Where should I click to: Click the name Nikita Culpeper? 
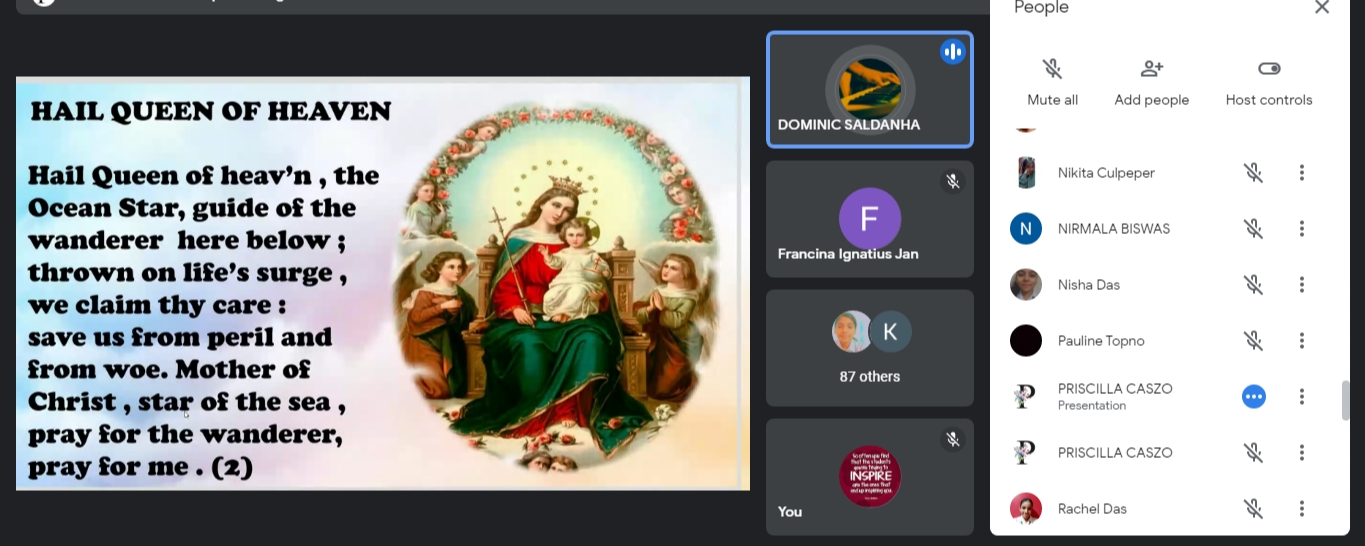click(1106, 173)
